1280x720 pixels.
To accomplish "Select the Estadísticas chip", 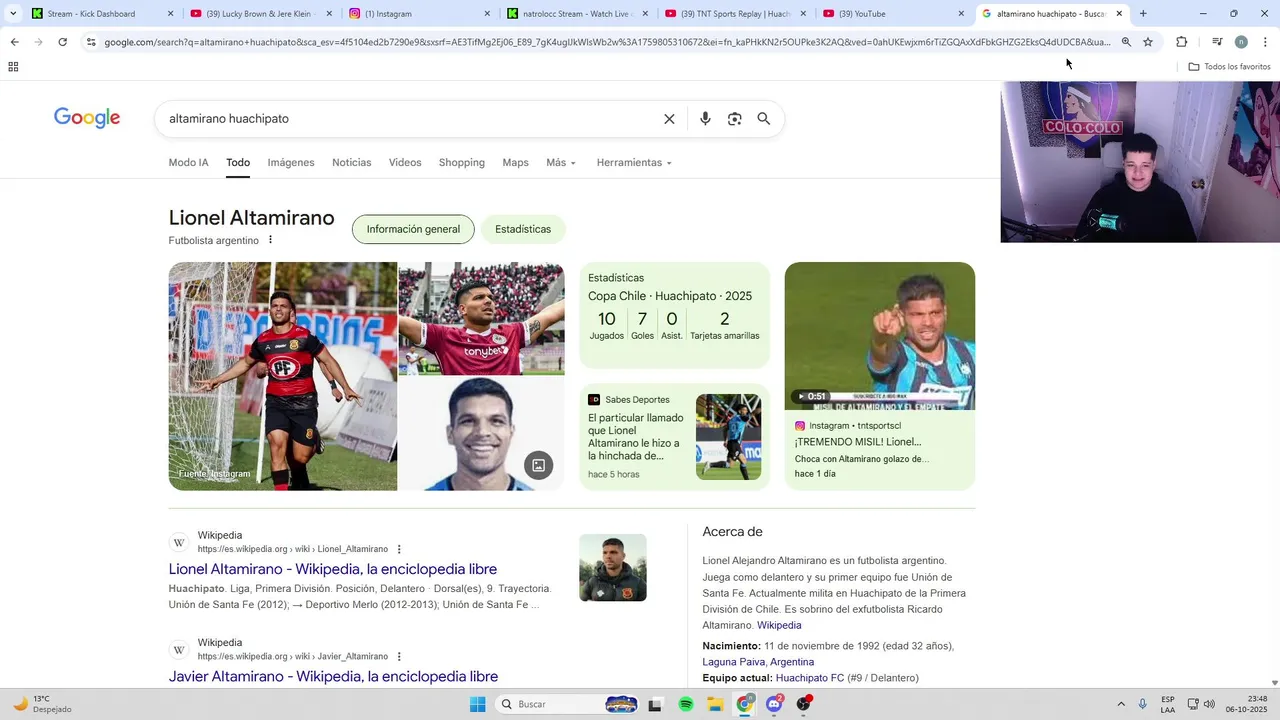I will click(523, 229).
